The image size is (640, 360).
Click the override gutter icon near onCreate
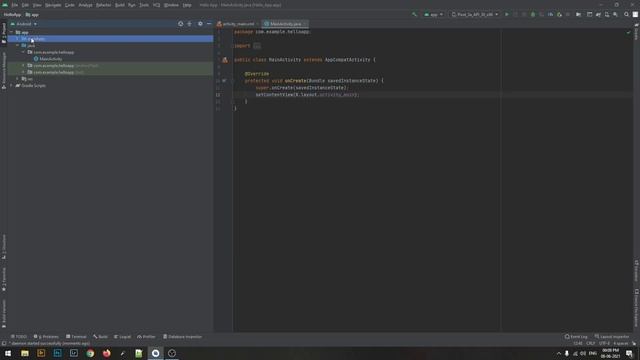224,80
